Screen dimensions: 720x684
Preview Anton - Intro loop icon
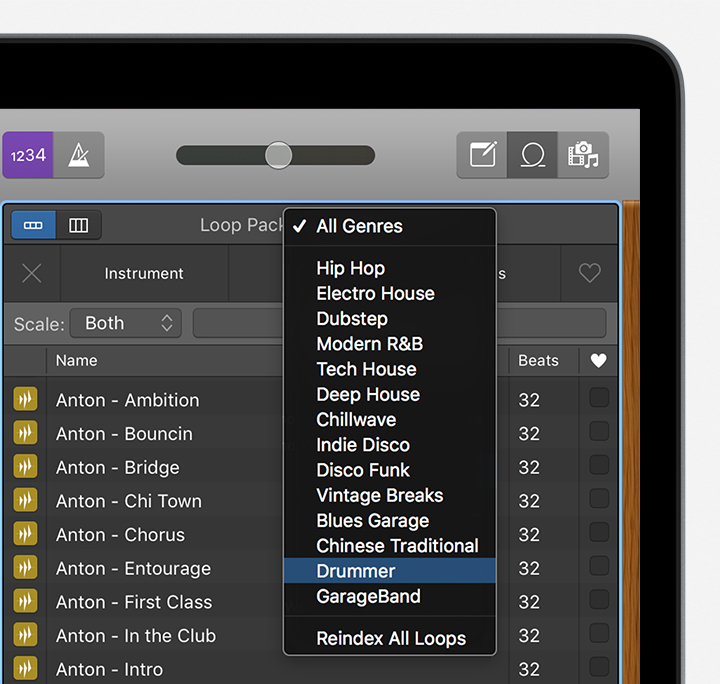pos(25,668)
